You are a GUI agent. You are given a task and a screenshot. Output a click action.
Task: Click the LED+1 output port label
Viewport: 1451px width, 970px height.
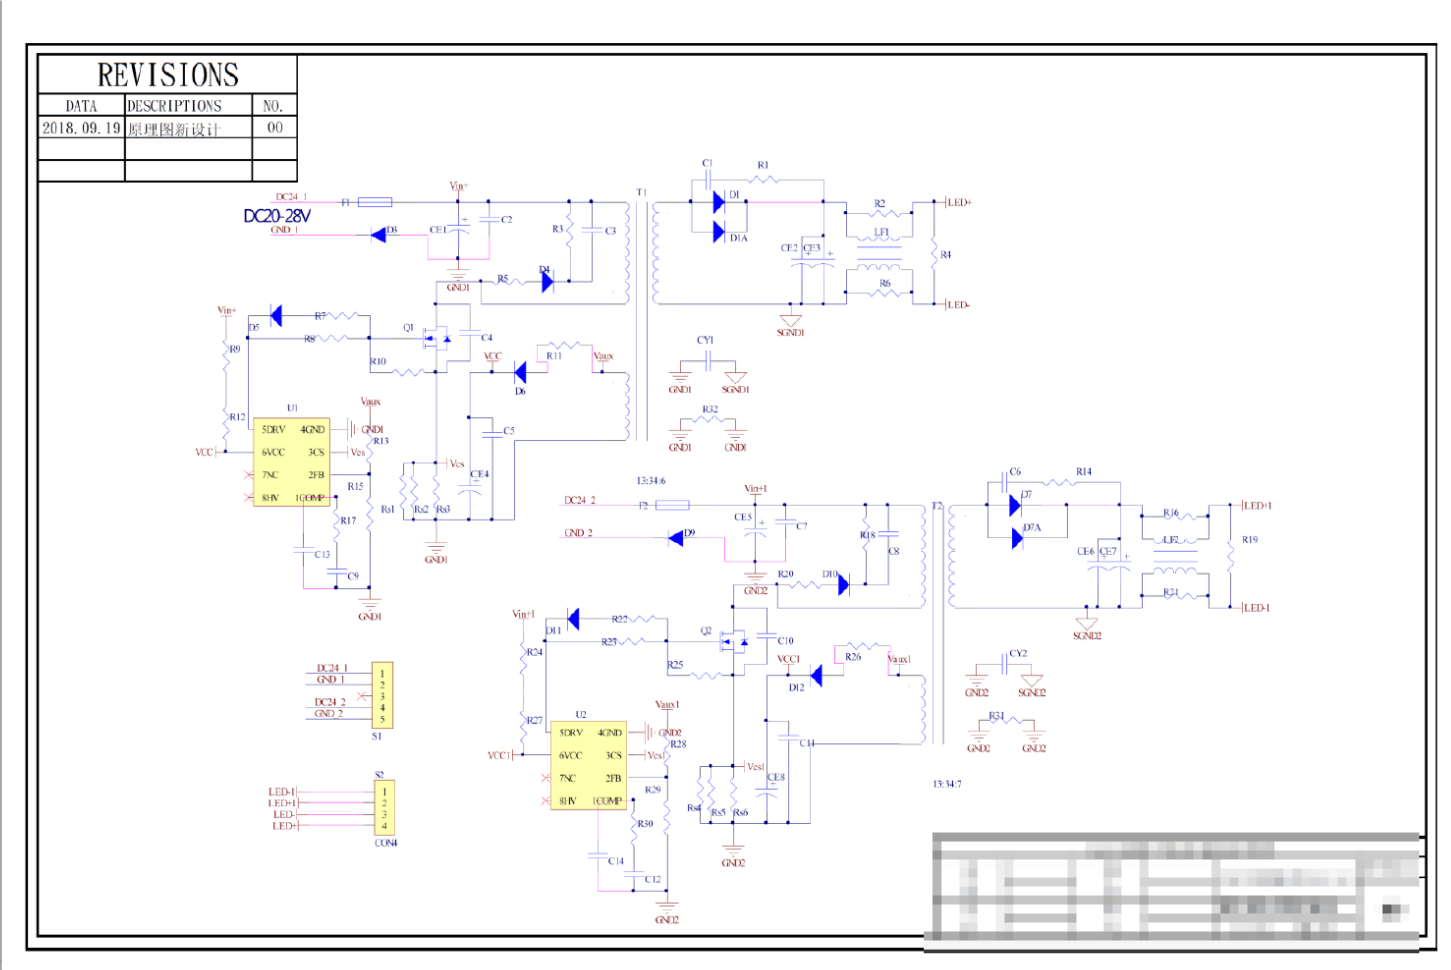pos(1258,505)
